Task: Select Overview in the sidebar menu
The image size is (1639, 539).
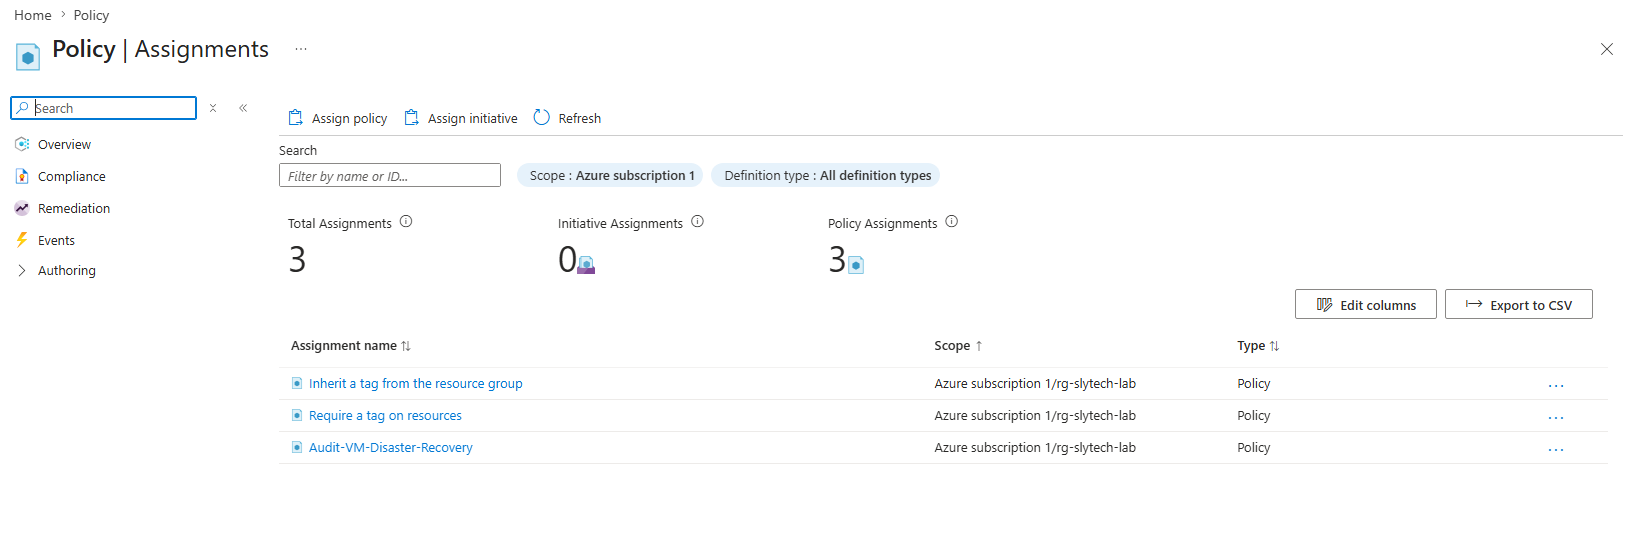Action: [x=64, y=144]
